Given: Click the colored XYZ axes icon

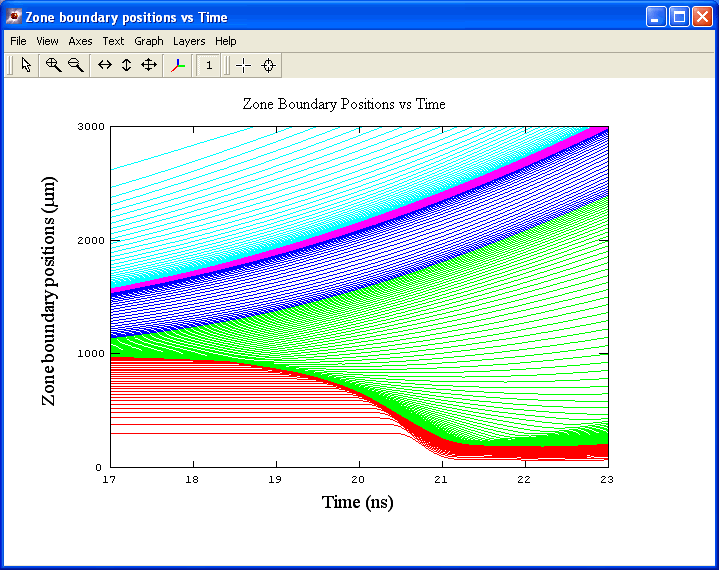Looking at the screenshot, I should click(x=178, y=65).
